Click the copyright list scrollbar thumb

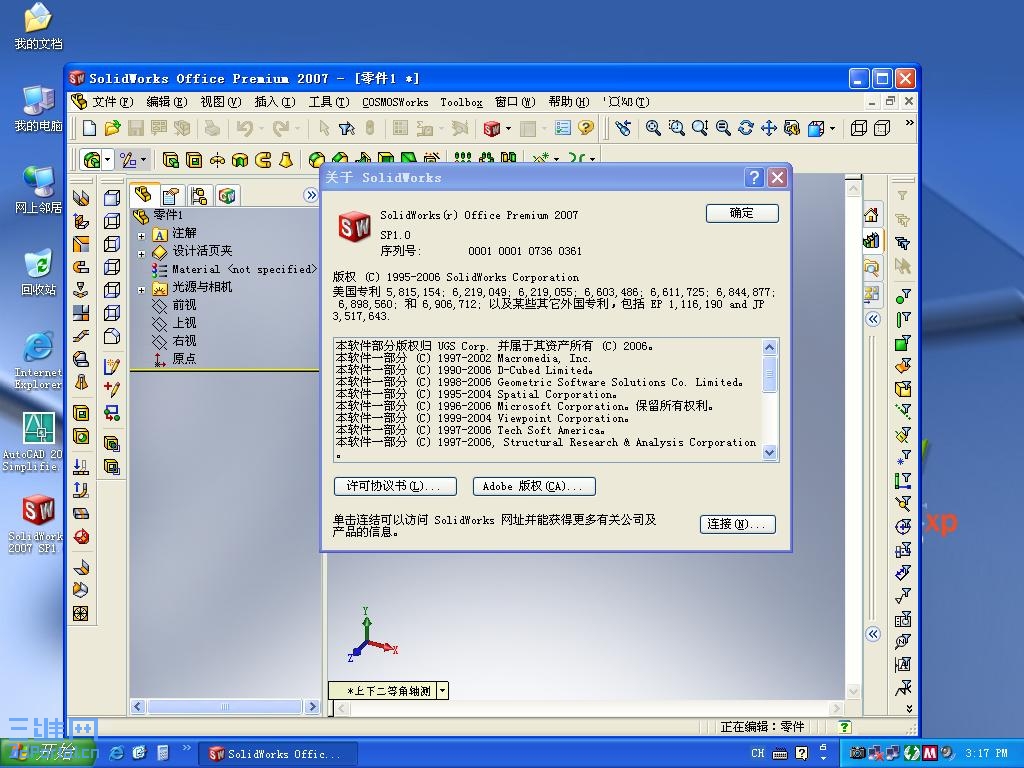[769, 374]
